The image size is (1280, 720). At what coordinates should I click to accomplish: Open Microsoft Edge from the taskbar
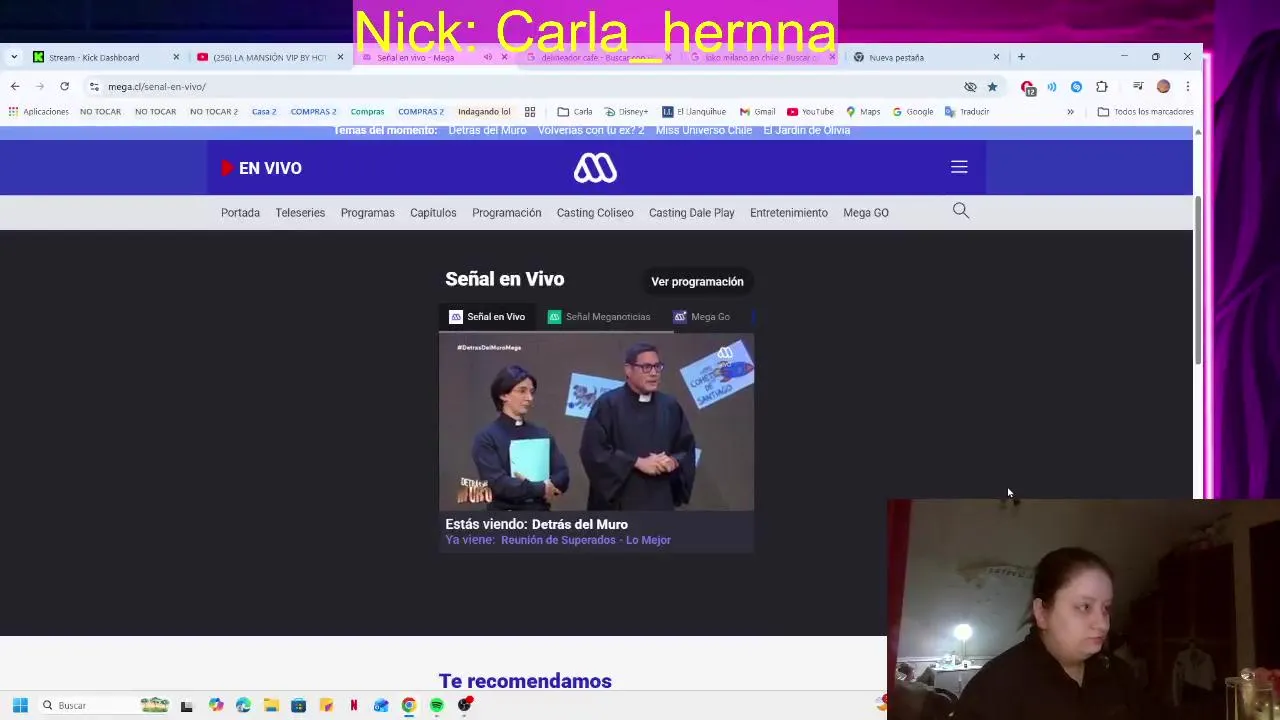pyautogui.click(x=243, y=705)
